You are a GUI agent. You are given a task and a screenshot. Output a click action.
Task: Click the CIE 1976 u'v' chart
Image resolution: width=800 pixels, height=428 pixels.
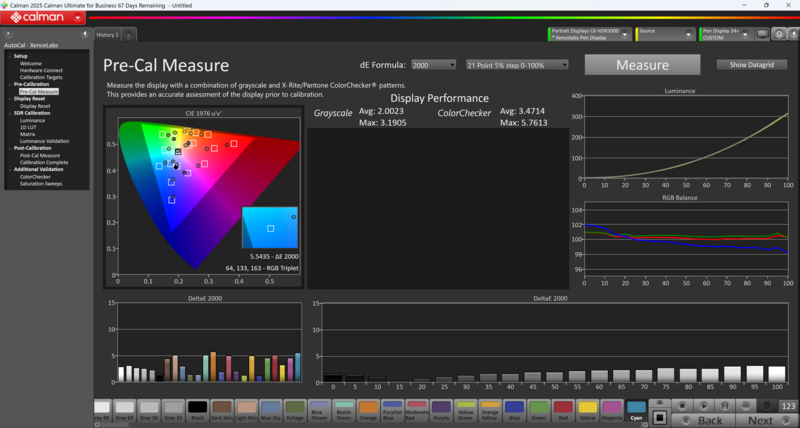click(x=204, y=197)
